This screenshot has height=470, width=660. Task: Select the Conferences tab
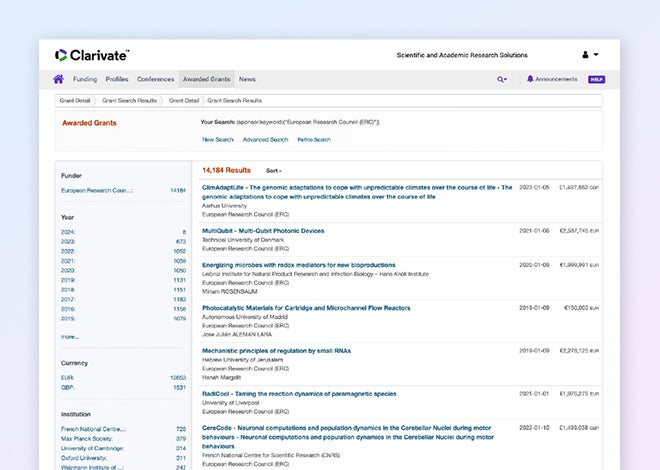[155, 79]
